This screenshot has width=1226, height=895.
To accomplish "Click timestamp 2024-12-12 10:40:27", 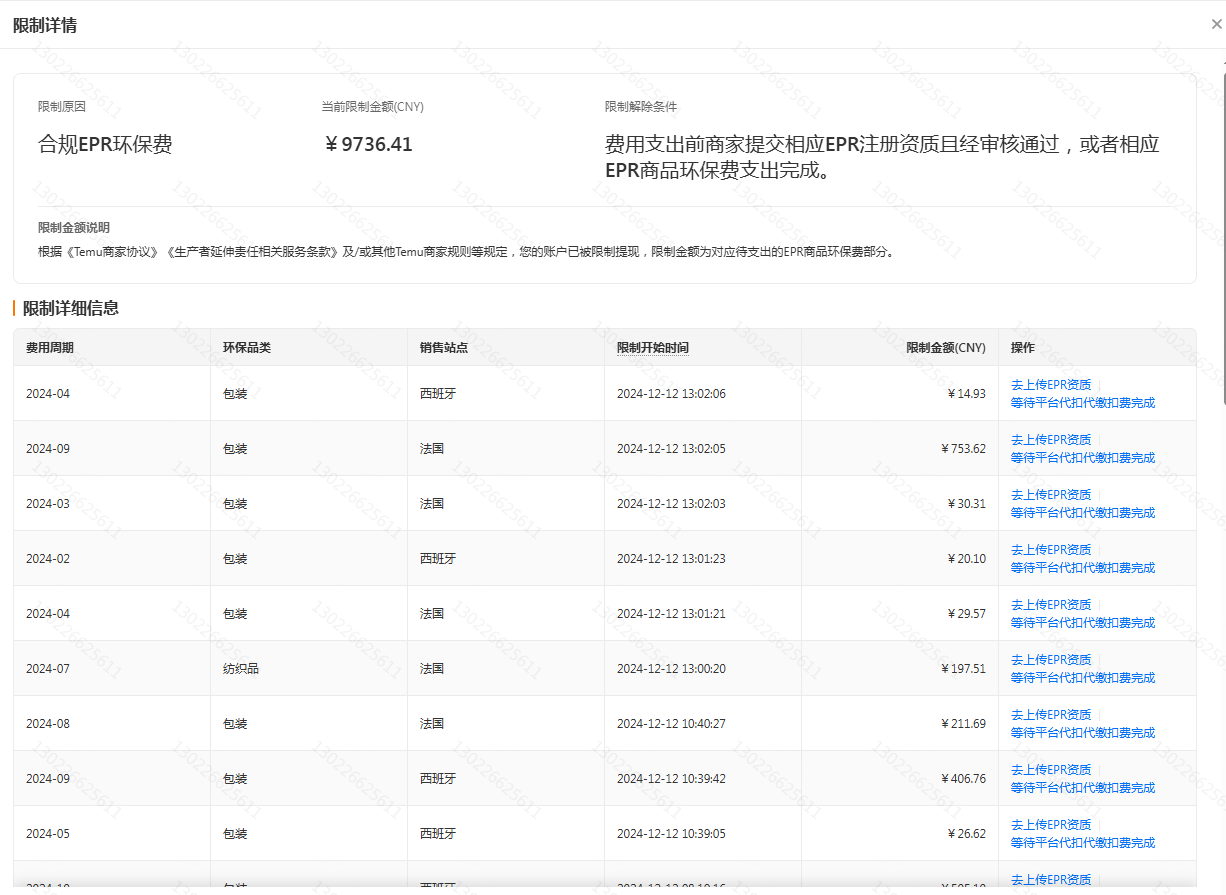I will pos(671,724).
